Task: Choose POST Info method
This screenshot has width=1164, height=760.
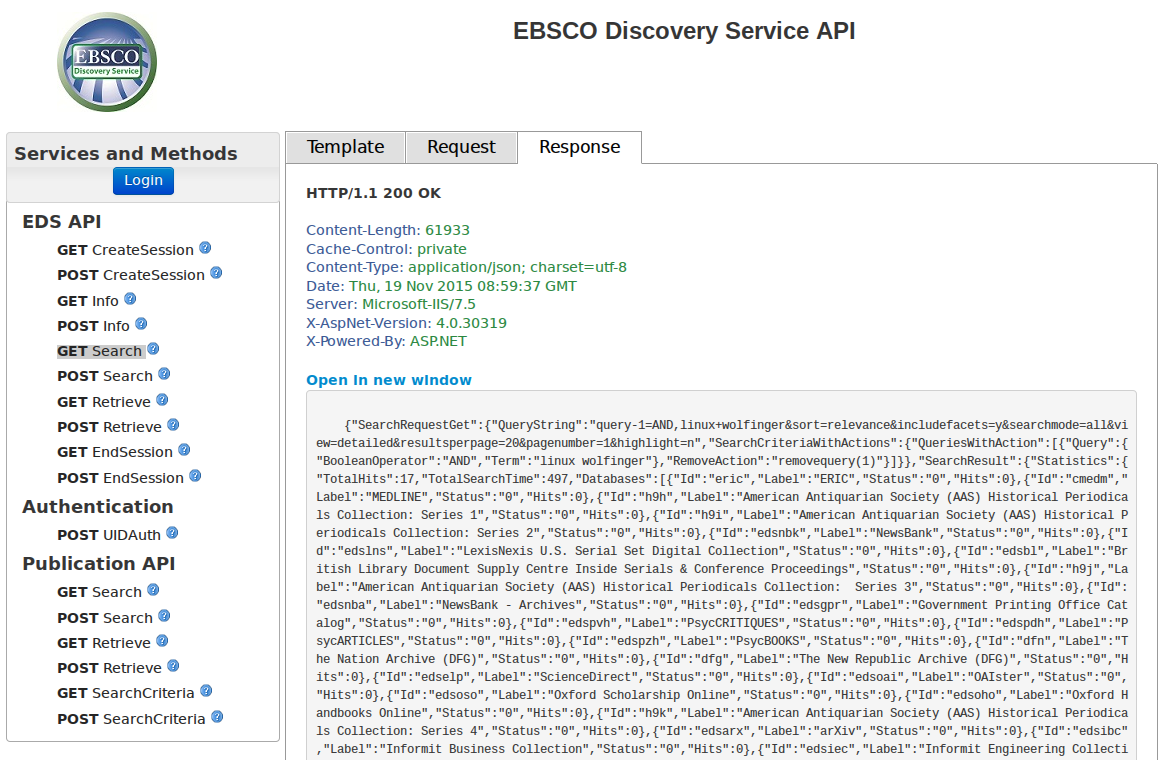Action: tap(94, 326)
